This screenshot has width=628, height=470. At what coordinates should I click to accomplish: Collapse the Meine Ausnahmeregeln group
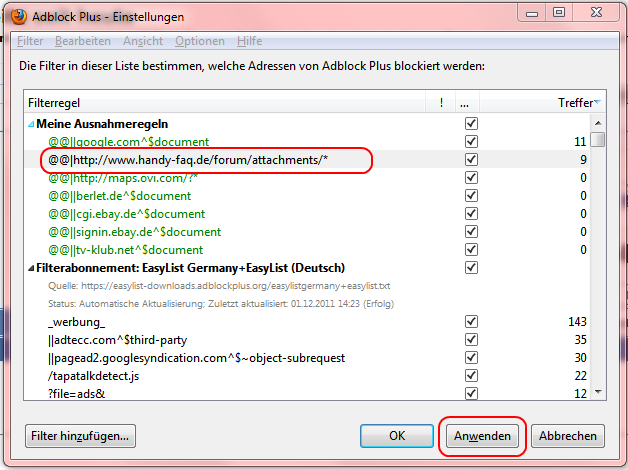tap(31, 124)
